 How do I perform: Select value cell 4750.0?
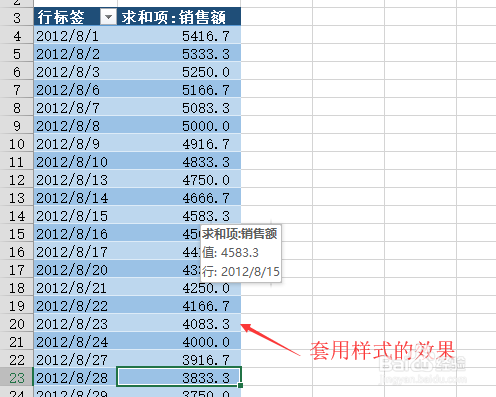click(179, 180)
